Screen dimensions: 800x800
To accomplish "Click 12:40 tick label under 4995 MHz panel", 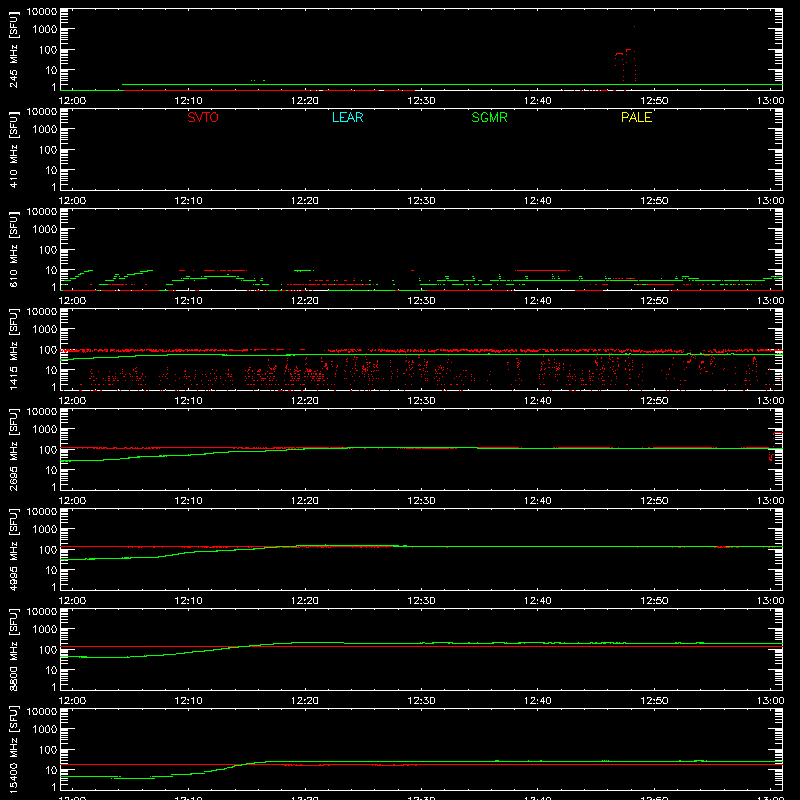I will click(x=538, y=601).
